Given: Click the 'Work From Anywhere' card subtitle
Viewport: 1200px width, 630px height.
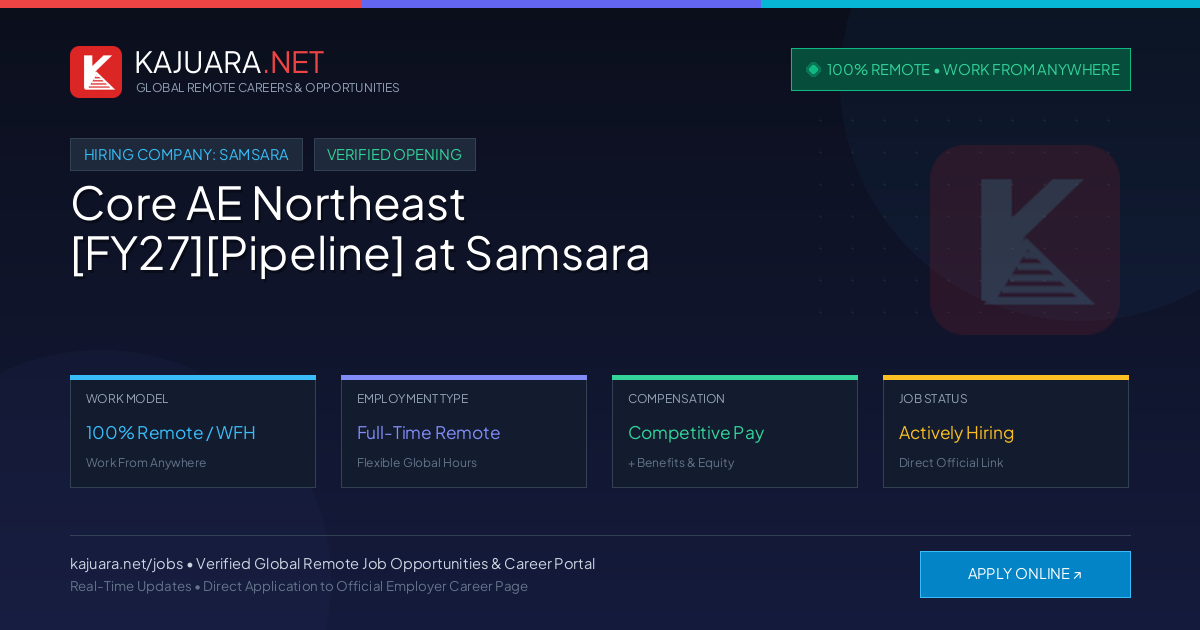Looking at the screenshot, I should point(146,462).
